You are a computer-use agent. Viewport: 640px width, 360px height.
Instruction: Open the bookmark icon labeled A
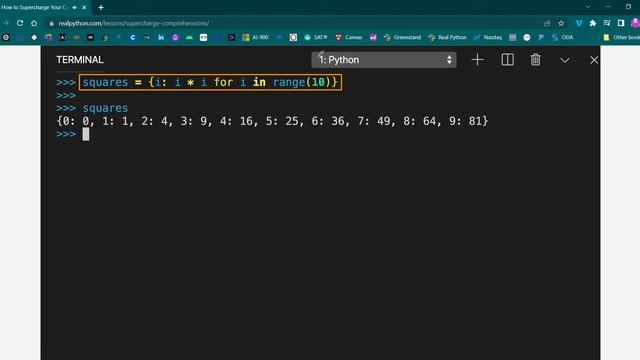(62, 37)
